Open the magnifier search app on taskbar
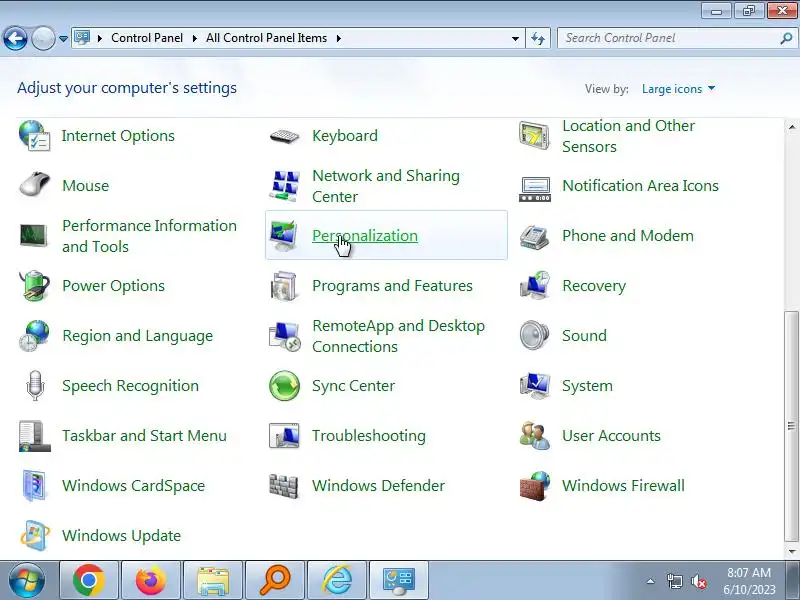The height and width of the screenshot is (600, 800). pyautogui.click(x=274, y=581)
